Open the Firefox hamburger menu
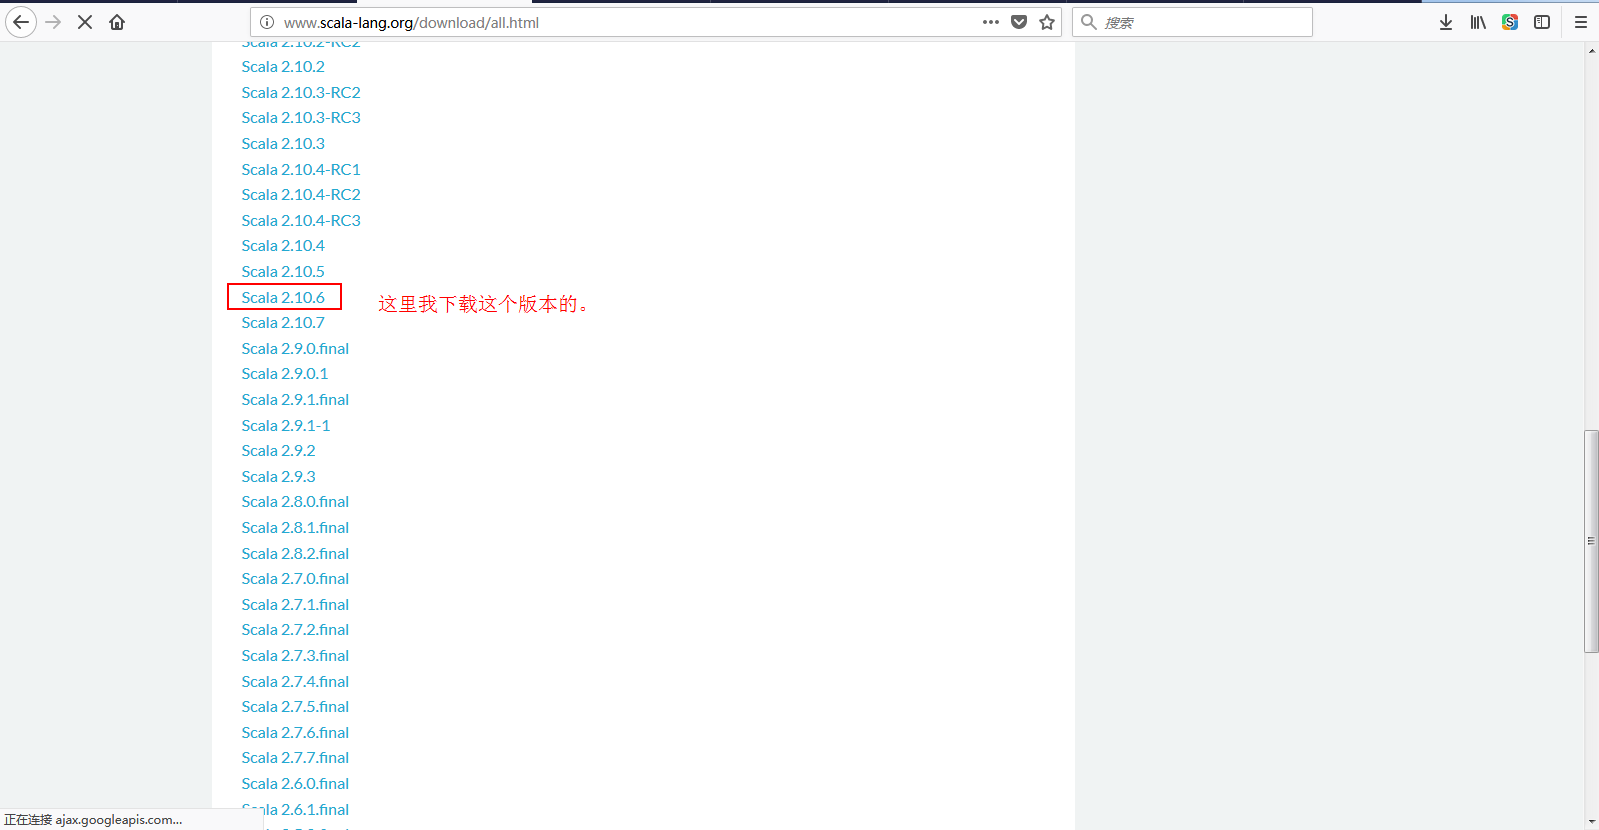The height and width of the screenshot is (830, 1599). (1581, 22)
